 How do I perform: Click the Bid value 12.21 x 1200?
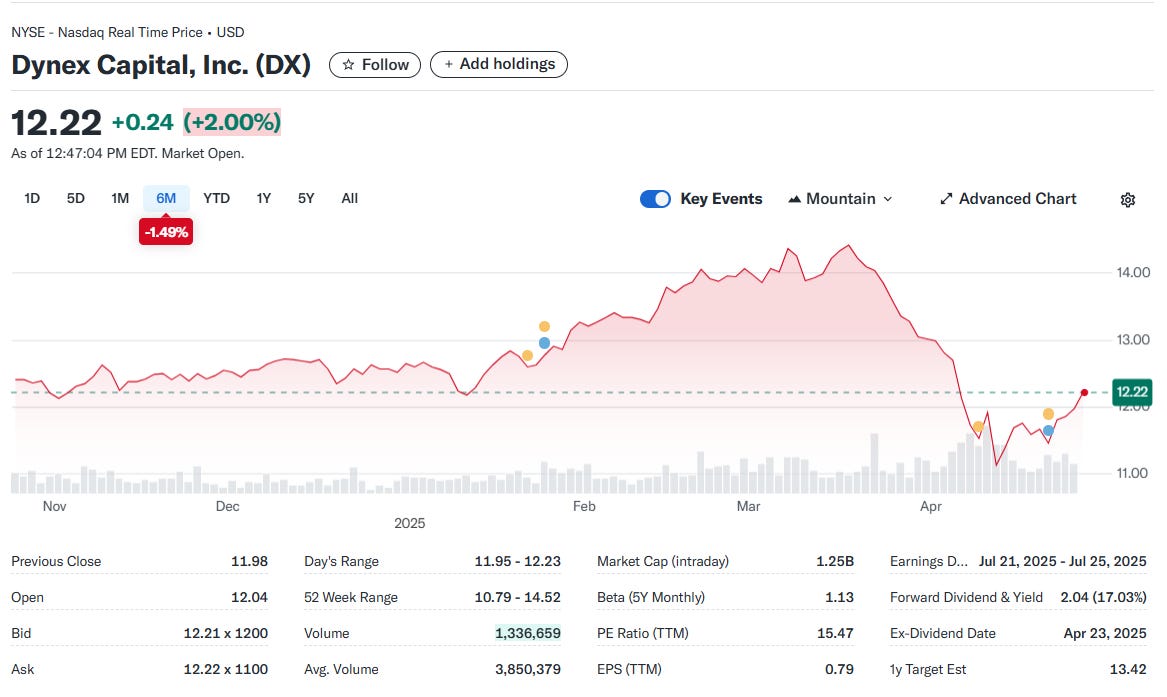226,634
